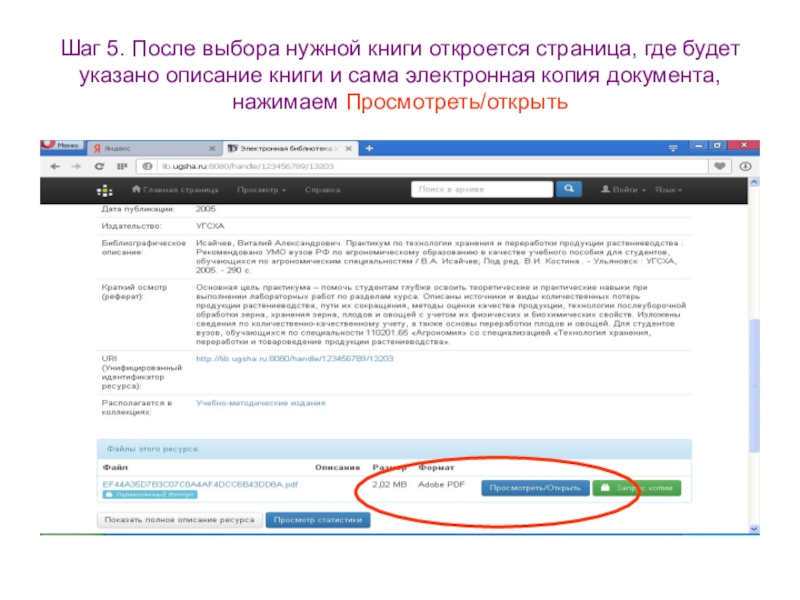Open the Учебно-методические издания collection link

[x=261, y=404]
